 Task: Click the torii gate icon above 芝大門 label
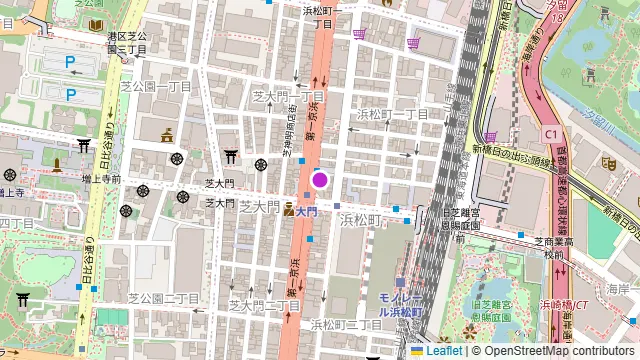click(231, 156)
